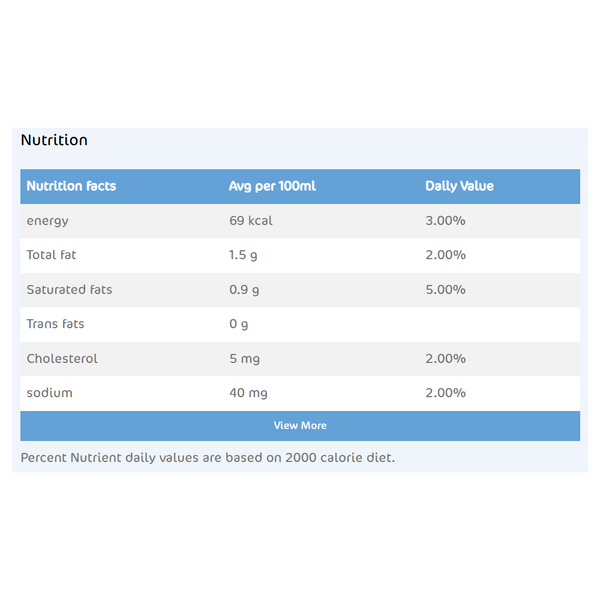Click the 5 mg cholesterol value
The width and height of the screenshot is (600, 600).
(x=245, y=358)
